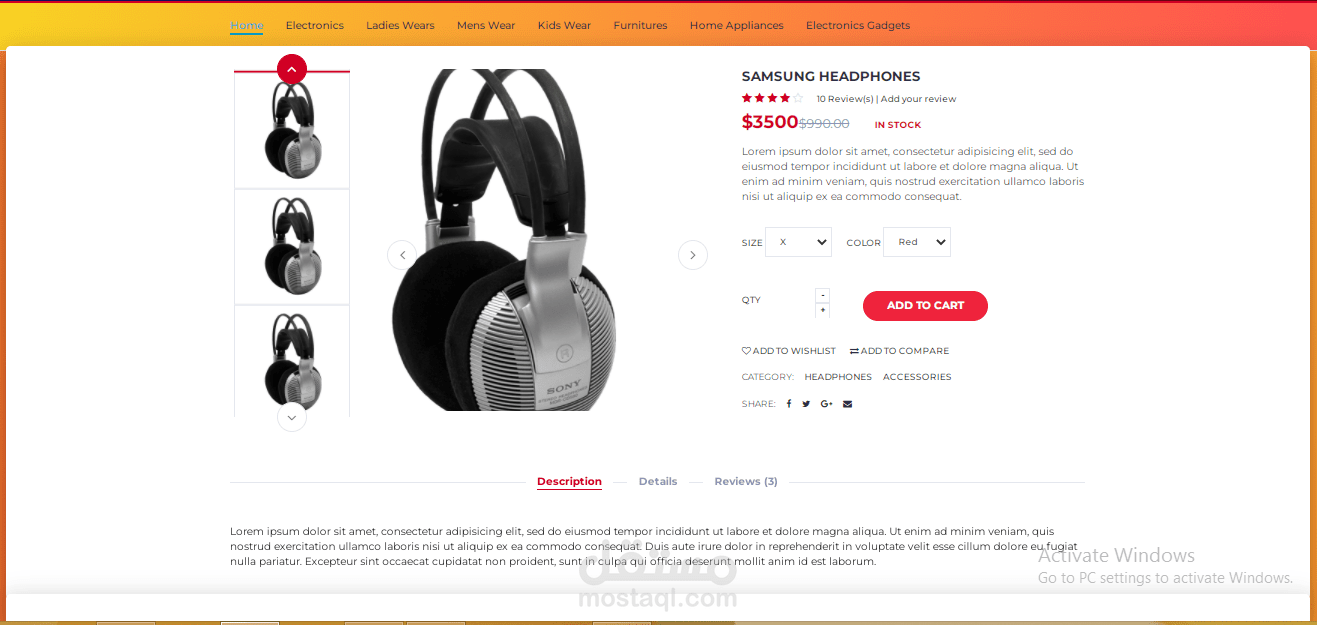The height and width of the screenshot is (625, 1317).
Task: Click the Add your review link
Action: pyautogui.click(x=918, y=99)
